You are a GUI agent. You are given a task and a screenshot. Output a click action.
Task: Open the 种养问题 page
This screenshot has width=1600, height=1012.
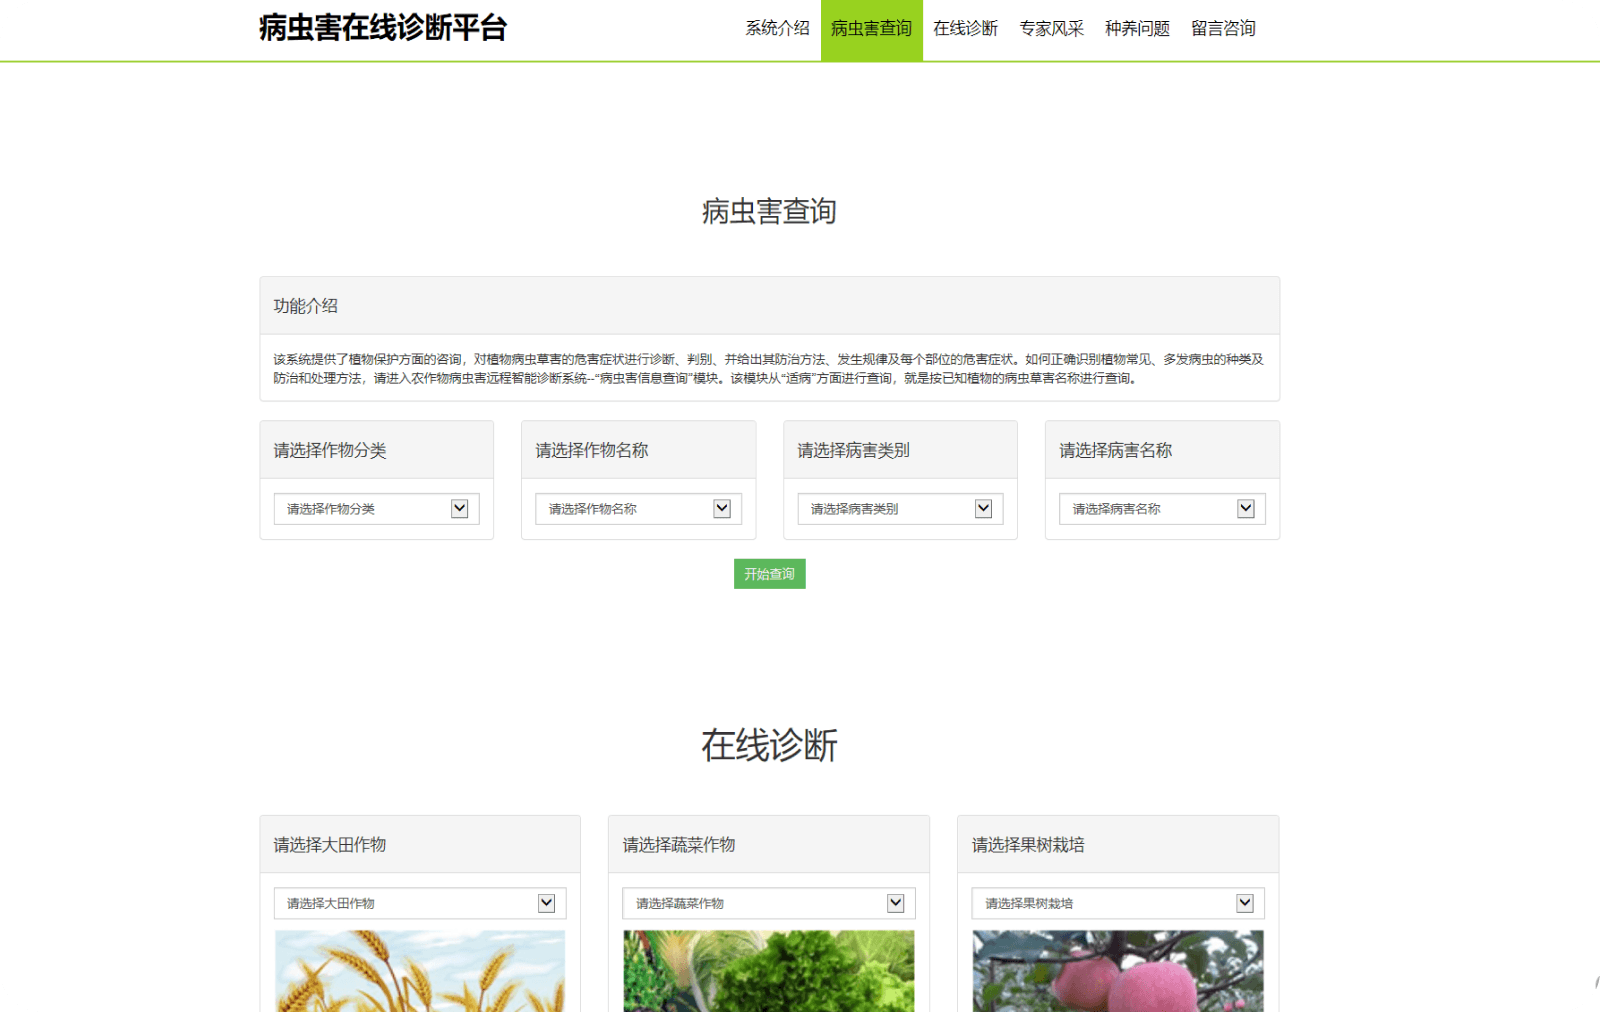(x=1137, y=29)
